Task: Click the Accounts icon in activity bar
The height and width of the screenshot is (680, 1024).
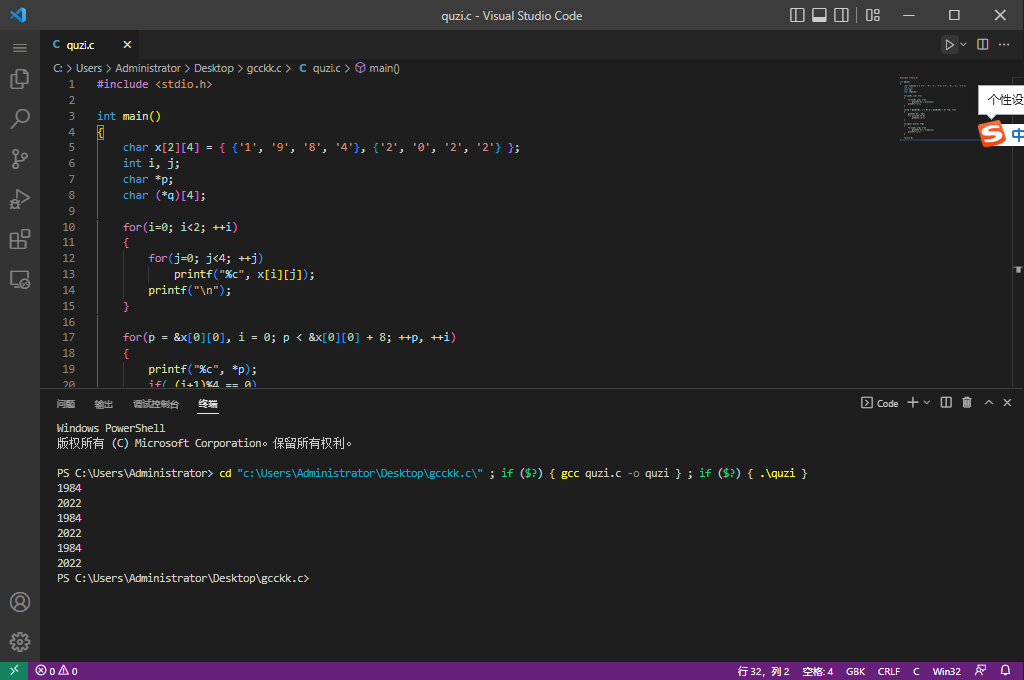Action: [20, 602]
